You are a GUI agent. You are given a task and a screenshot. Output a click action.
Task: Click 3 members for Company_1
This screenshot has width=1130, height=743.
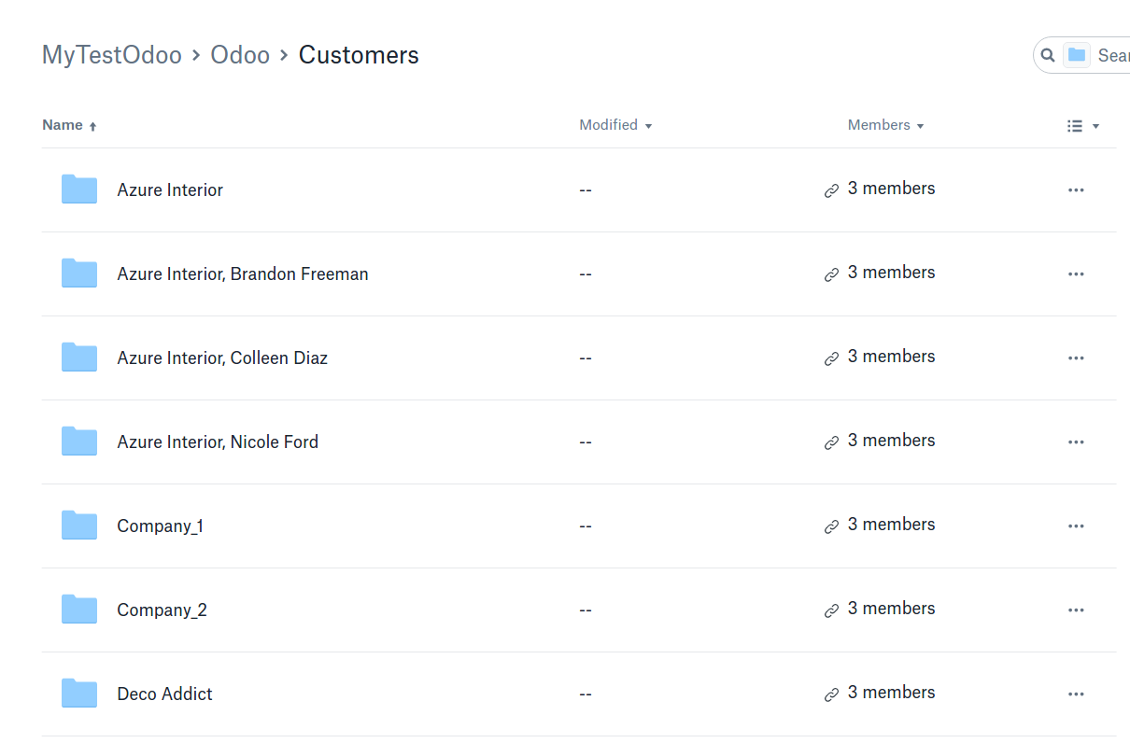[x=891, y=524]
